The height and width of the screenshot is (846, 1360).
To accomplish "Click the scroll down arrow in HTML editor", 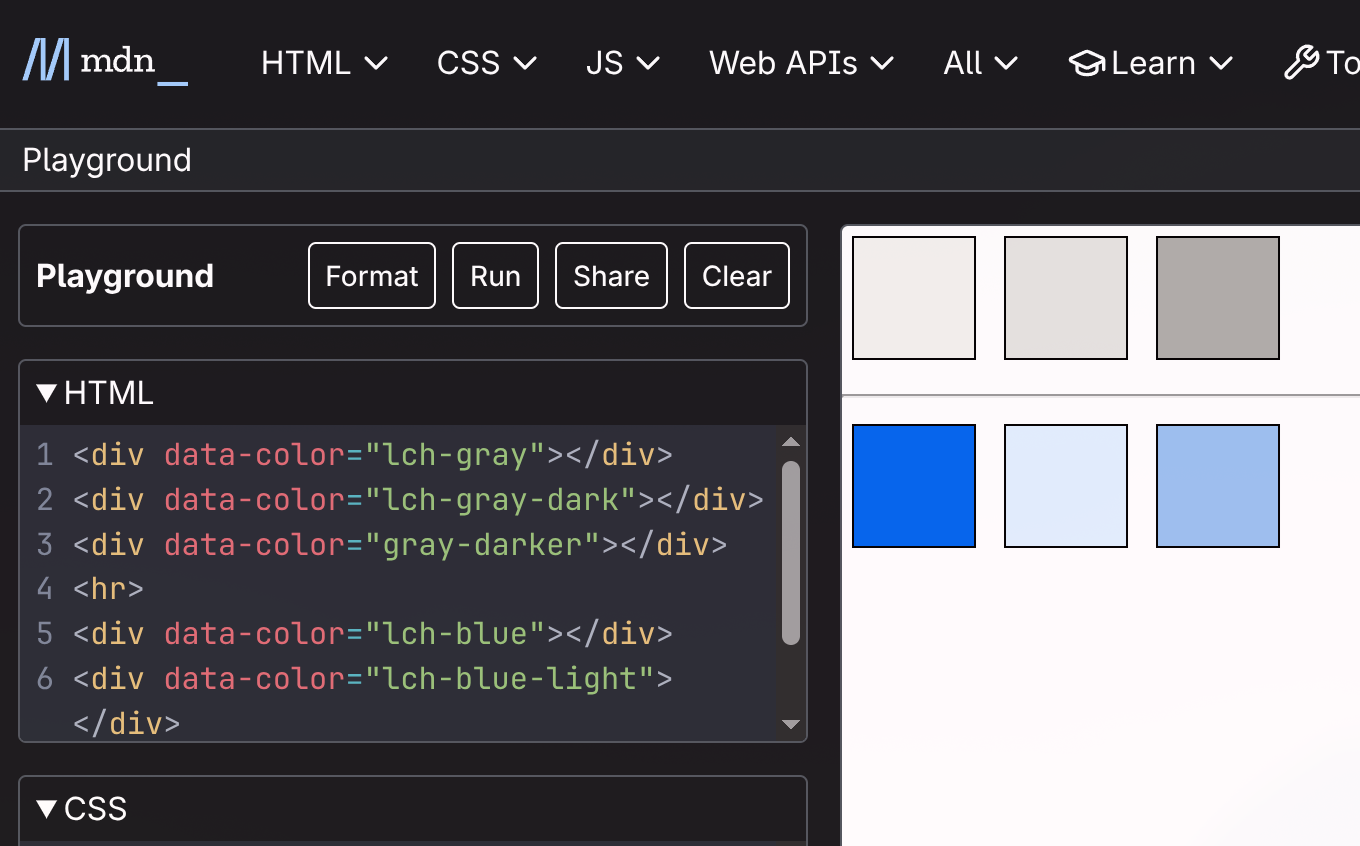I will [x=791, y=724].
